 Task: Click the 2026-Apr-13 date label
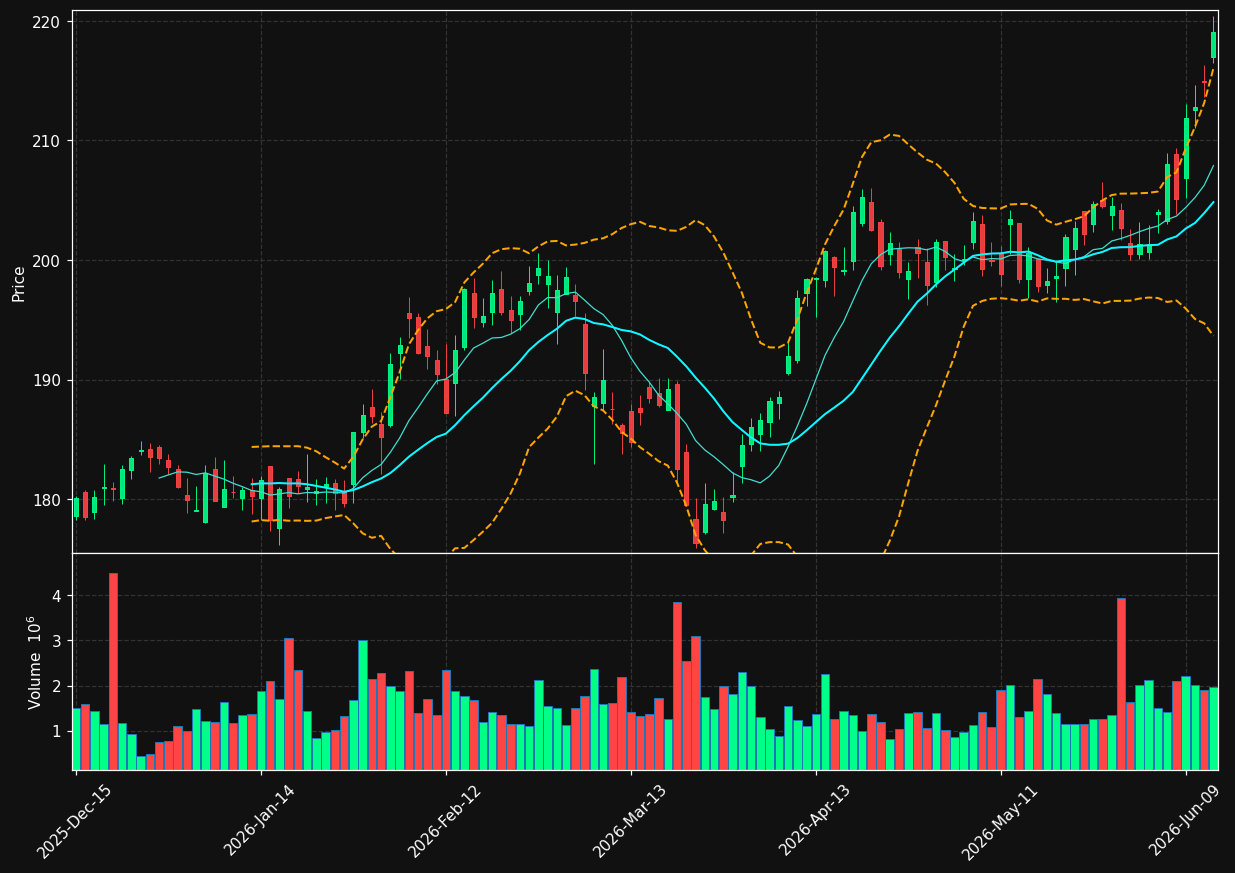[815, 821]
